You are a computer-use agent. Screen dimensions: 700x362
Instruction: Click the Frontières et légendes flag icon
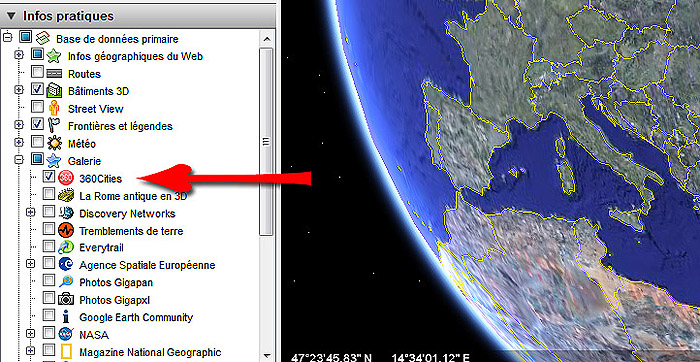54,126
